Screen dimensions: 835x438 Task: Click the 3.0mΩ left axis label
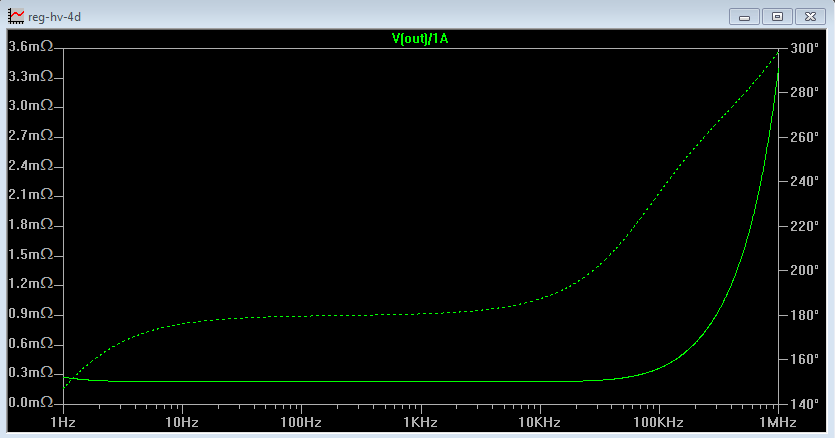(31, 106)
